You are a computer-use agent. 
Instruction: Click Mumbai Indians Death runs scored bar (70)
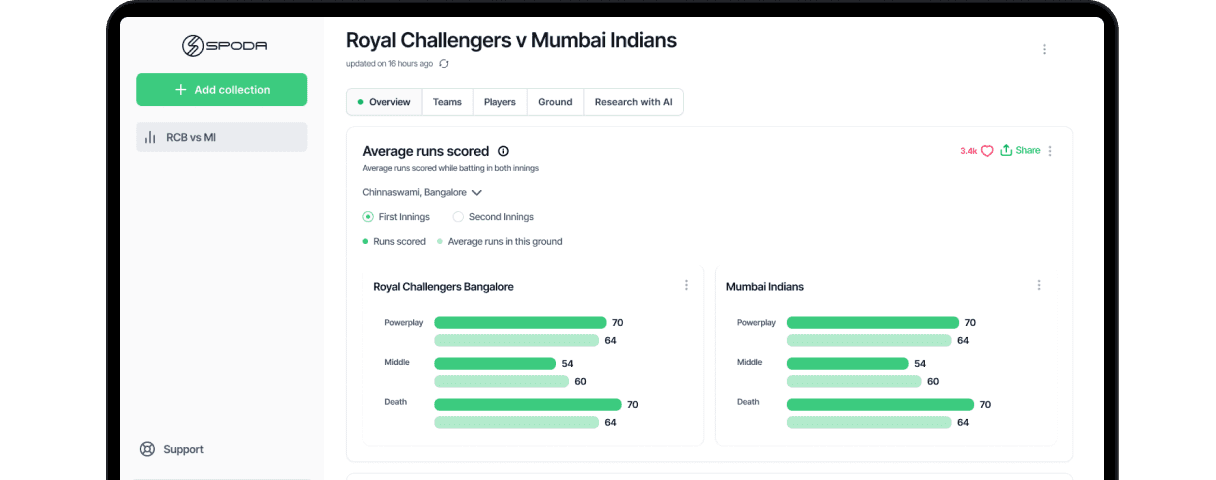click(x=880, y=405)
